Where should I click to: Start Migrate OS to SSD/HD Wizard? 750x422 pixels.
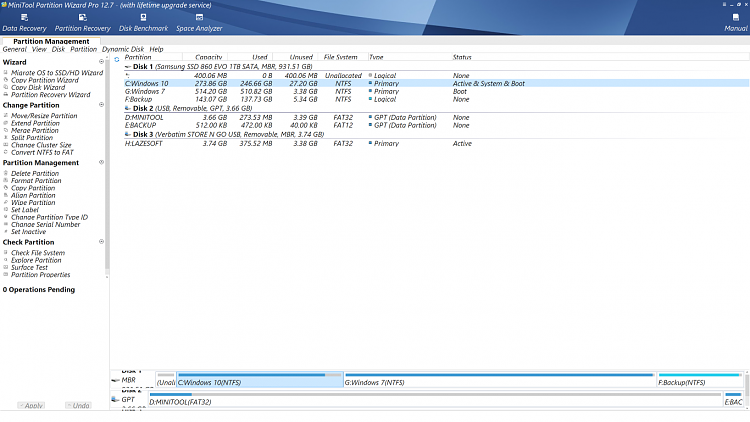[57, 73]
